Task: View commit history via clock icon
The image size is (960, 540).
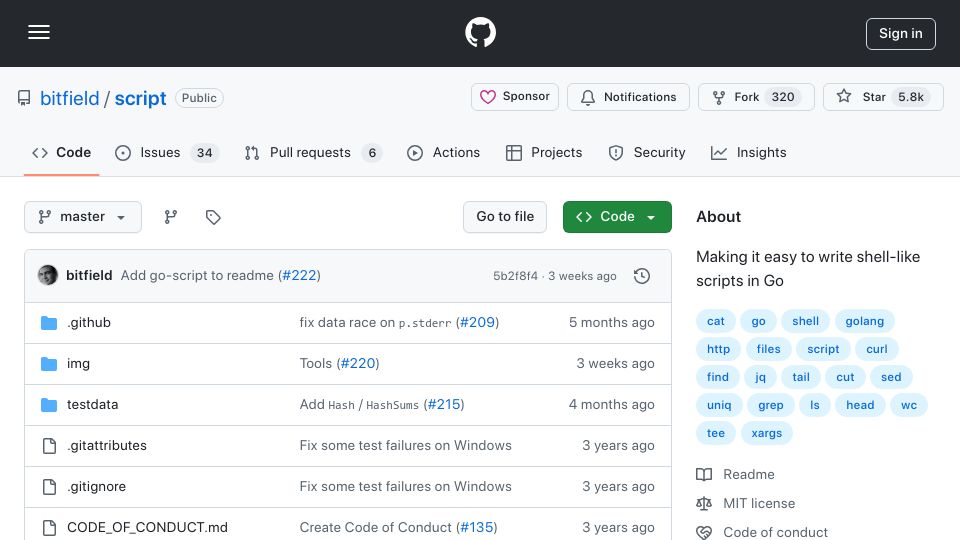Action: click(x=642, y=276)
